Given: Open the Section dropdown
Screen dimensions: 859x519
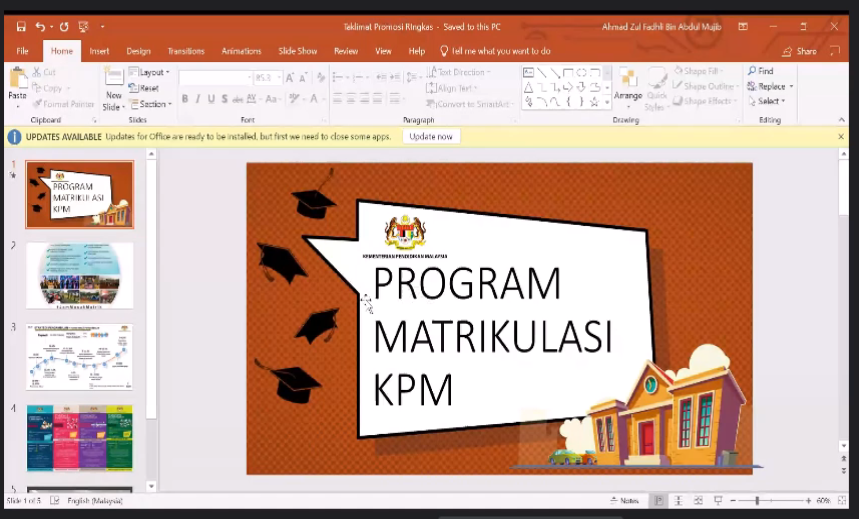Looking at the screenshot, I should (151, 104).
